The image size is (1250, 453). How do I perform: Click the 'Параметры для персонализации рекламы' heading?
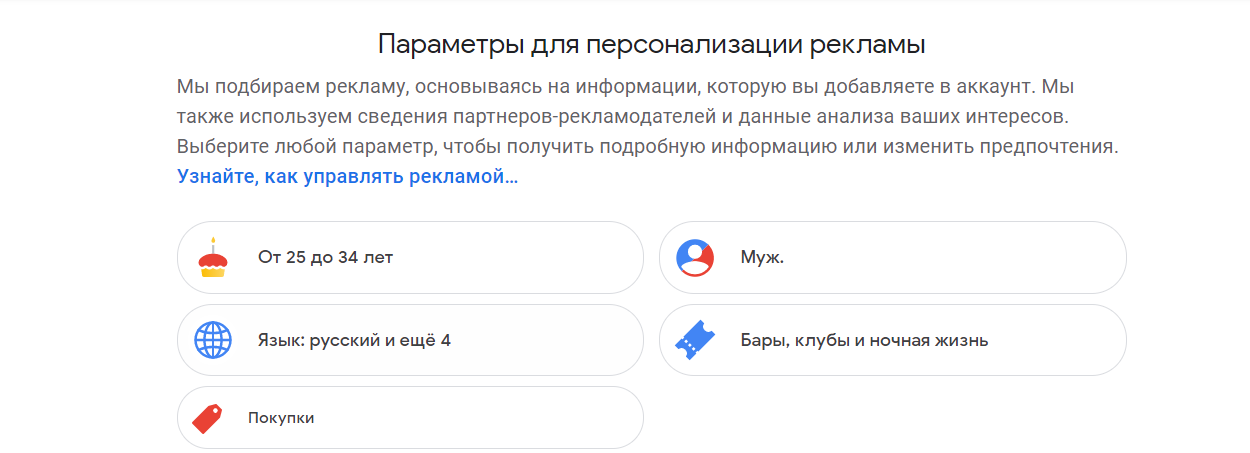(651, 45)
